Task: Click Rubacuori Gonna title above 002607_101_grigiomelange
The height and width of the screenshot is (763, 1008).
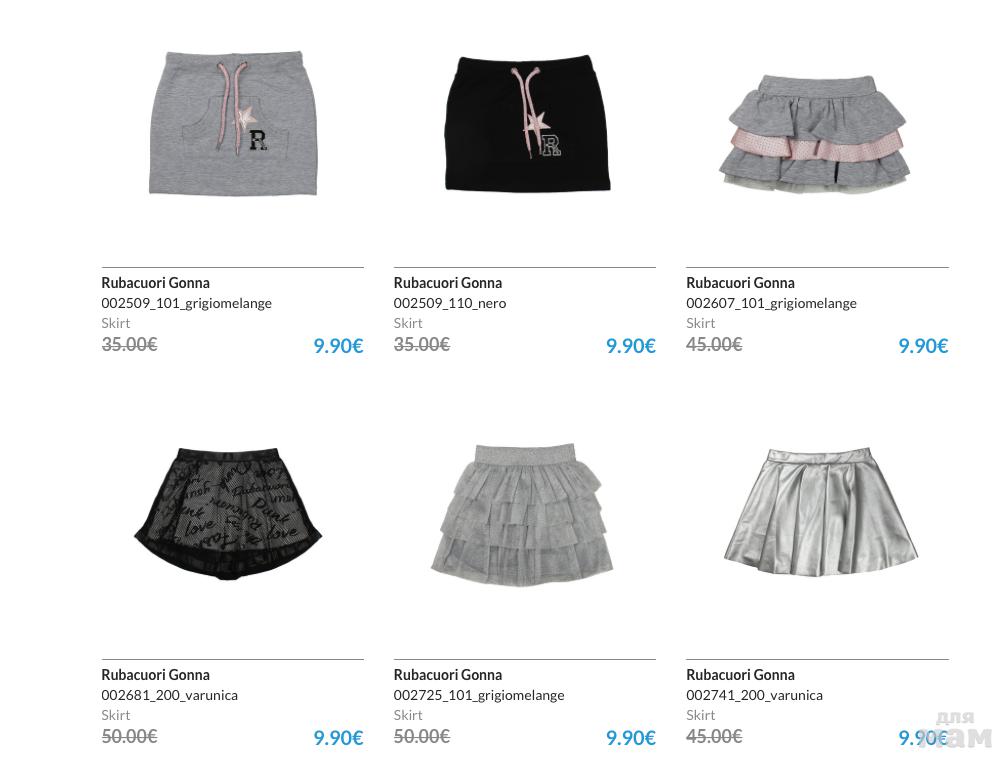Action: (x=741, y=283)
